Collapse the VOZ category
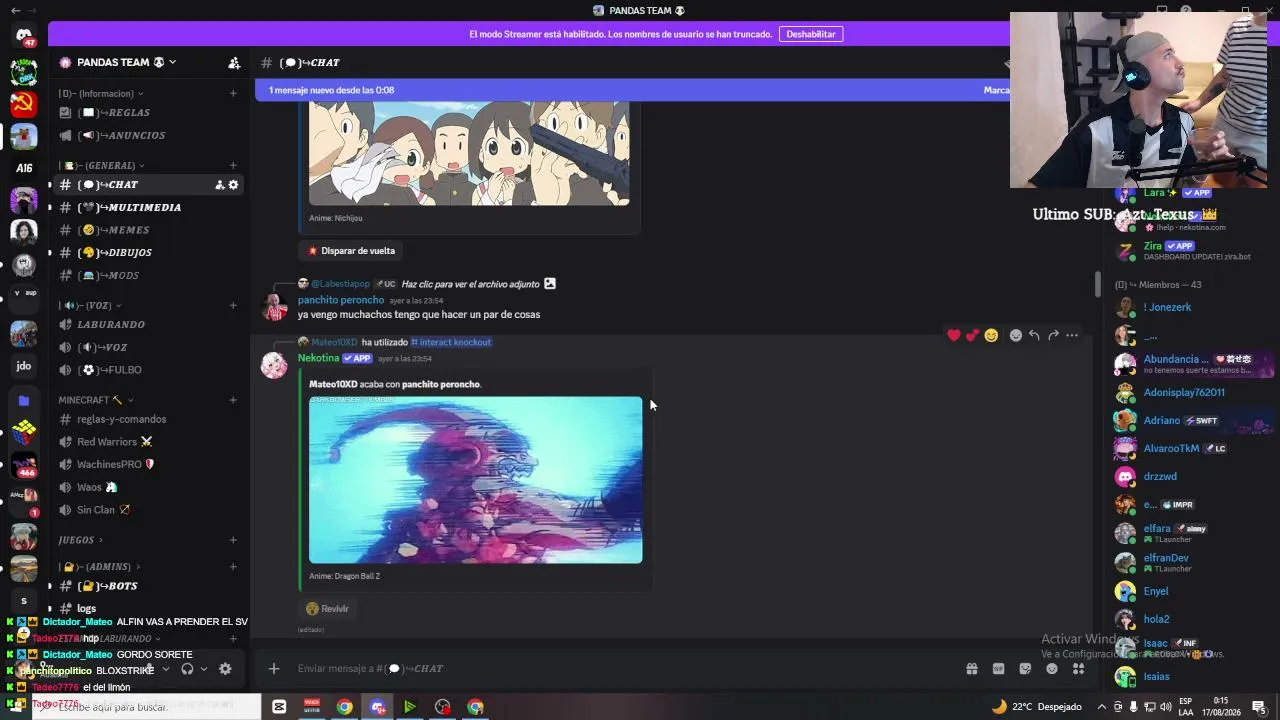The image size is (1280, 720). [x=90, y=306]
